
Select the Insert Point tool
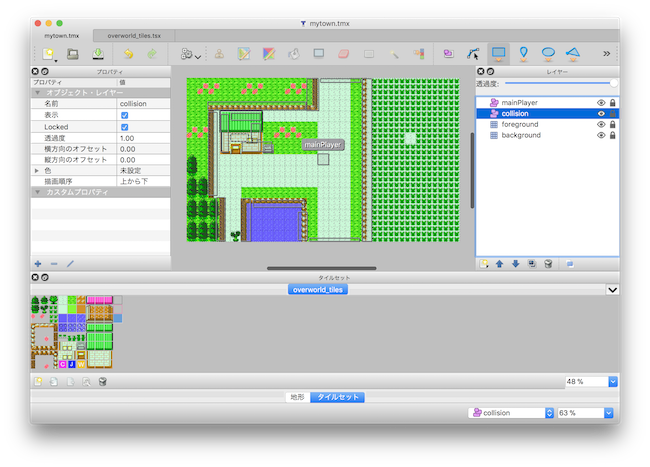coord(524,54)
